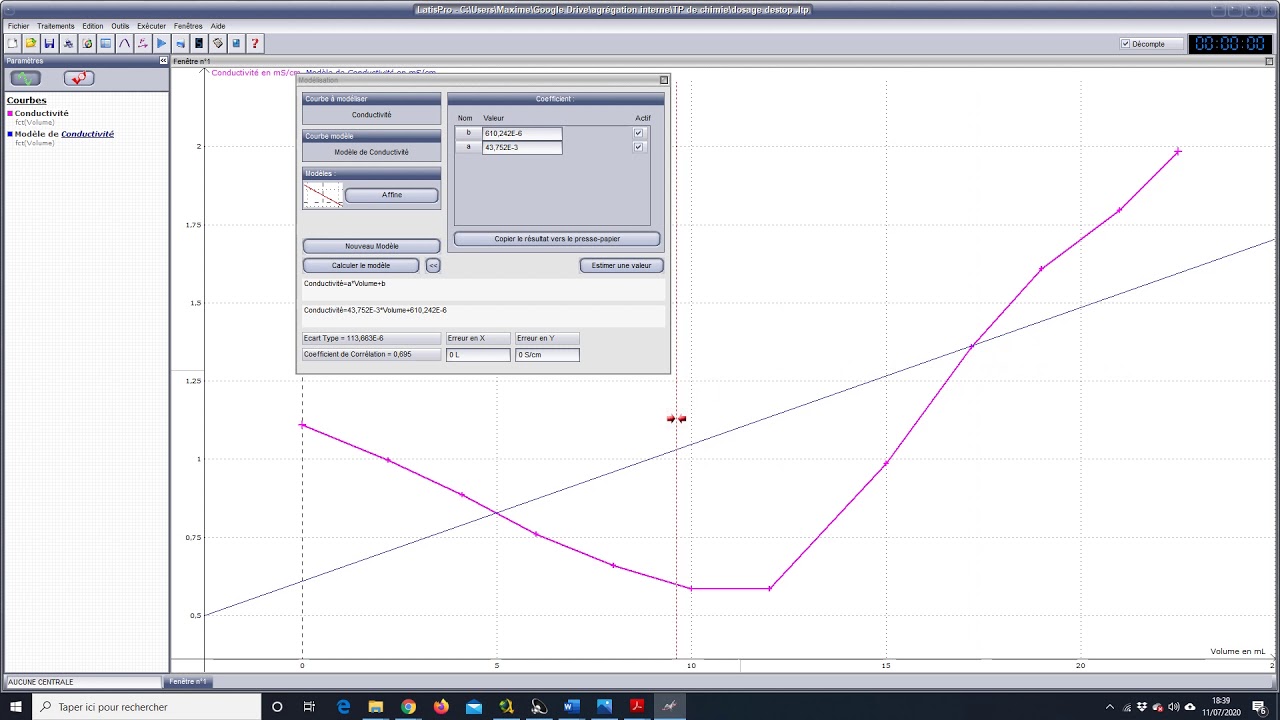Click the system volume tray icon
1280x720 pixels.
1174,707
